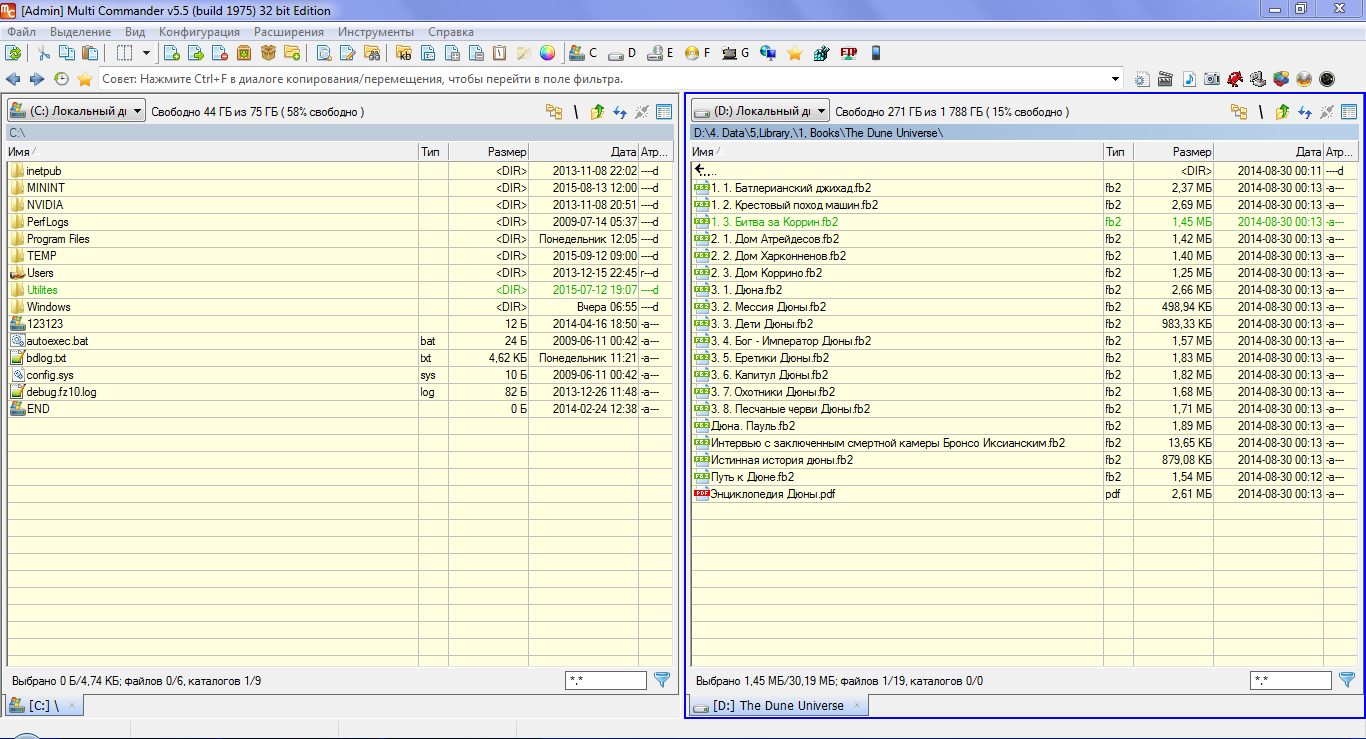1366x739 pixels.
Task: Click the parent directory '..' row in right panel
Action: (x=1025, y=171)
